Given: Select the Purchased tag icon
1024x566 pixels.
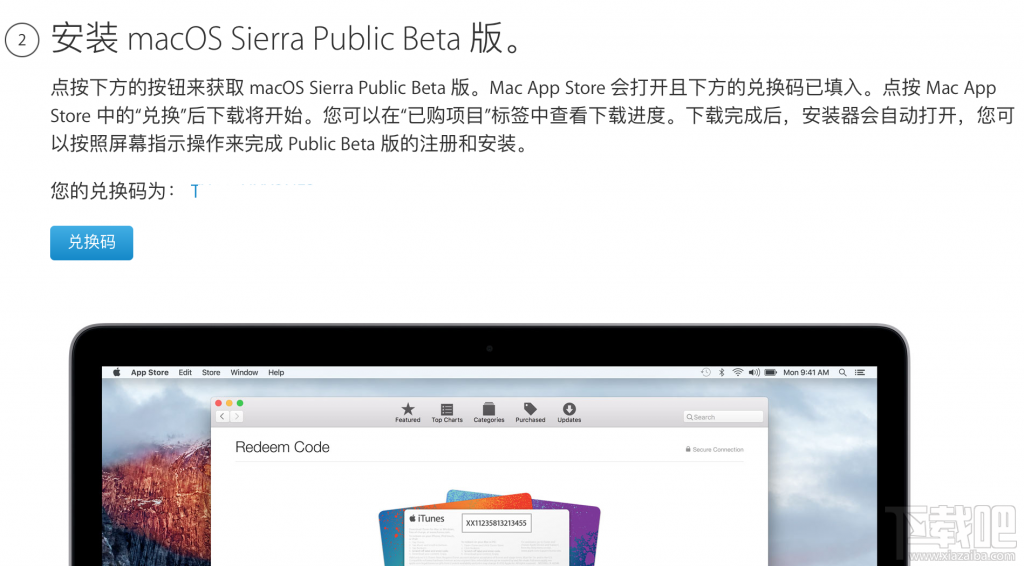Looking at the screenshot, I should (530, 413).
